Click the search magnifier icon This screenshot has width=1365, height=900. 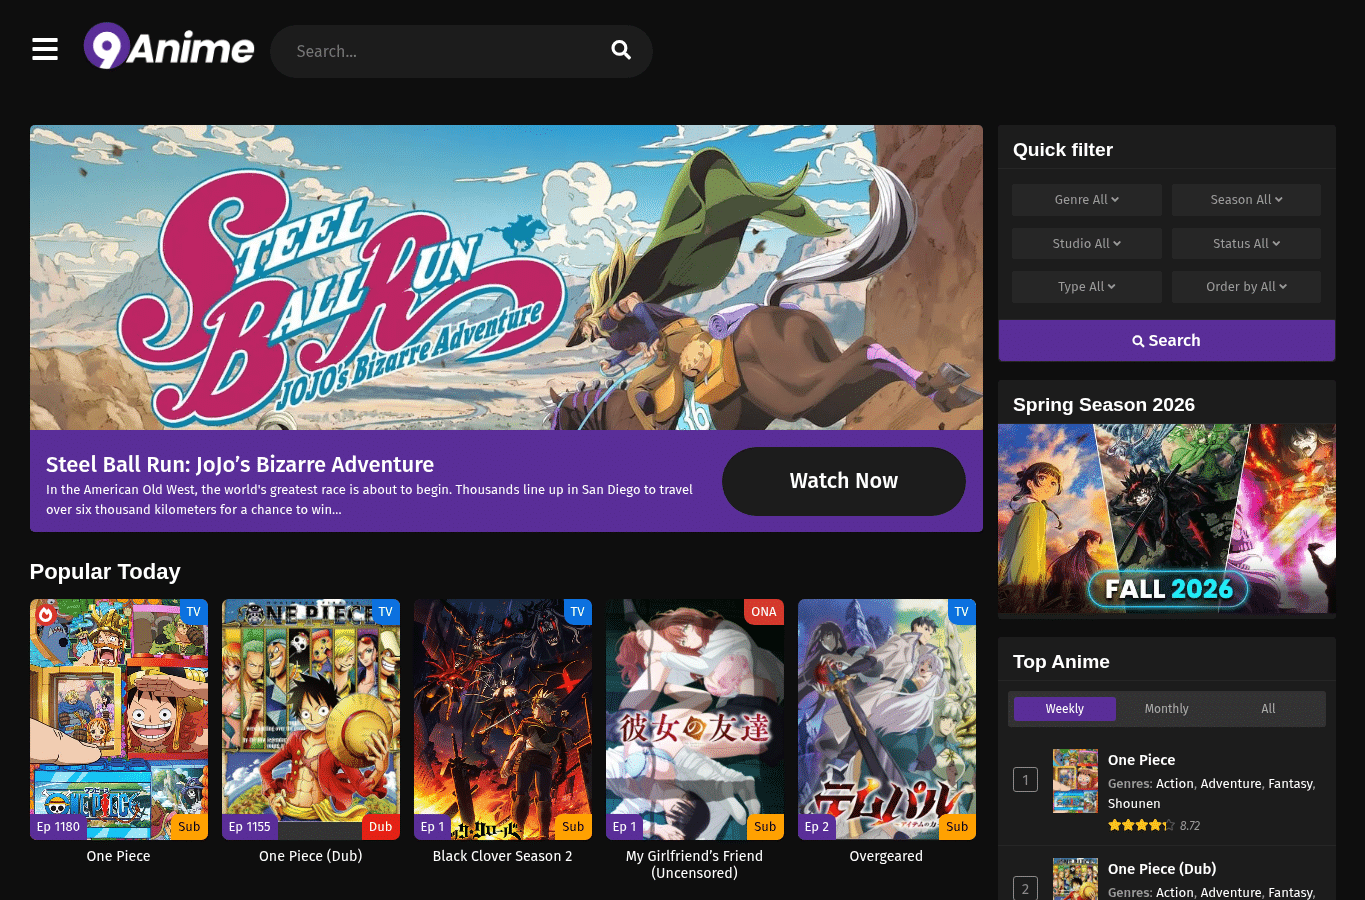pos(621,50)
